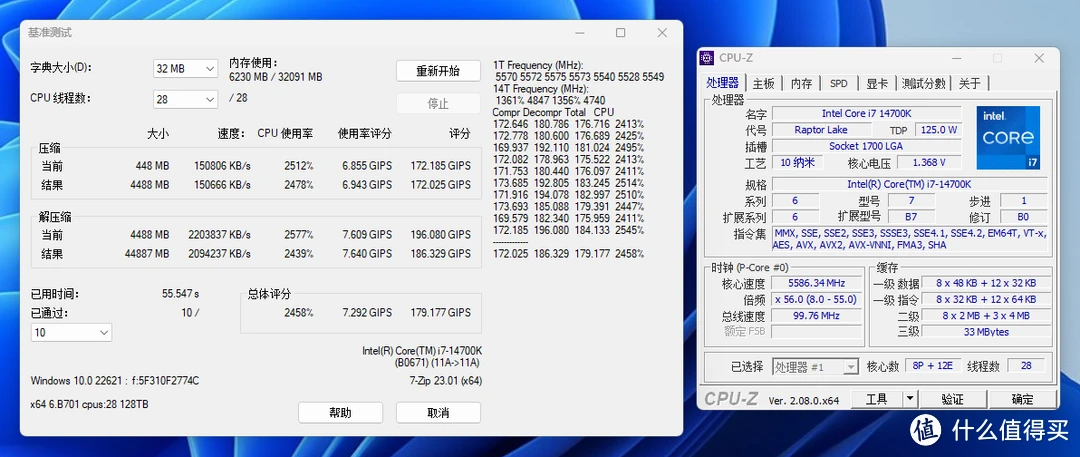Click the 取消 cancel button

click(438, 413)
